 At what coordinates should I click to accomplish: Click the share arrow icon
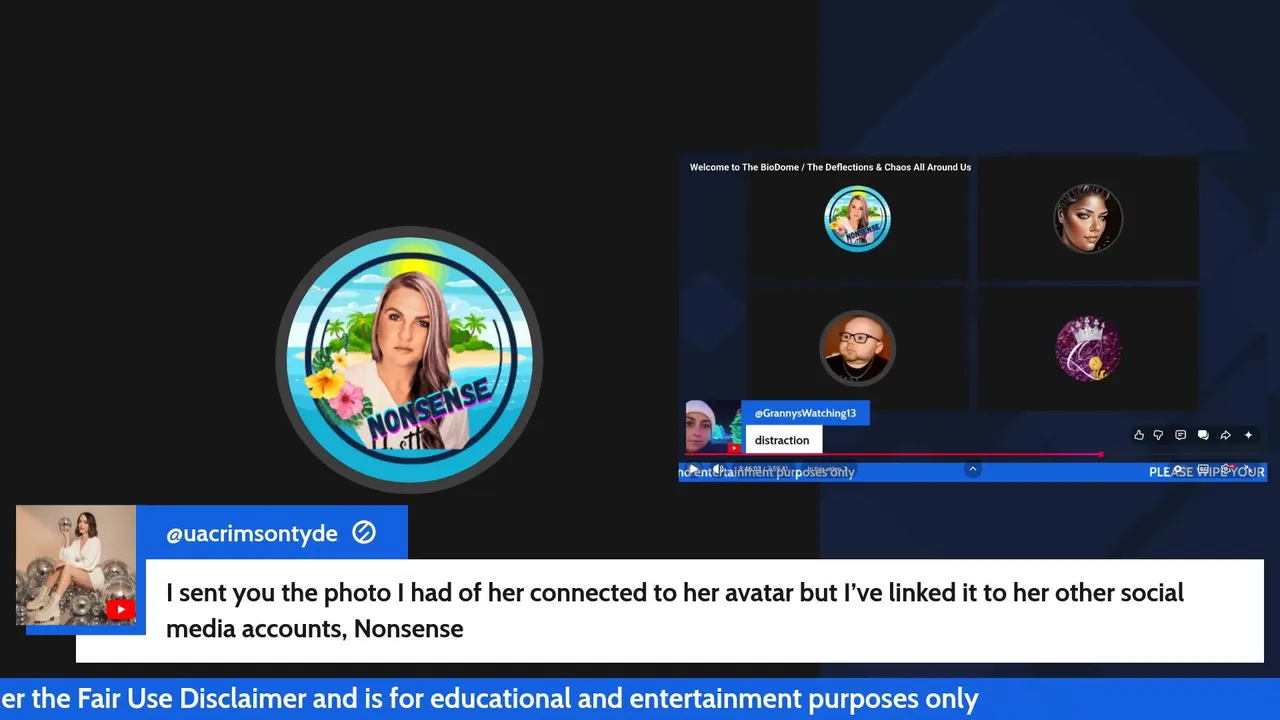tap(1226, 435)
